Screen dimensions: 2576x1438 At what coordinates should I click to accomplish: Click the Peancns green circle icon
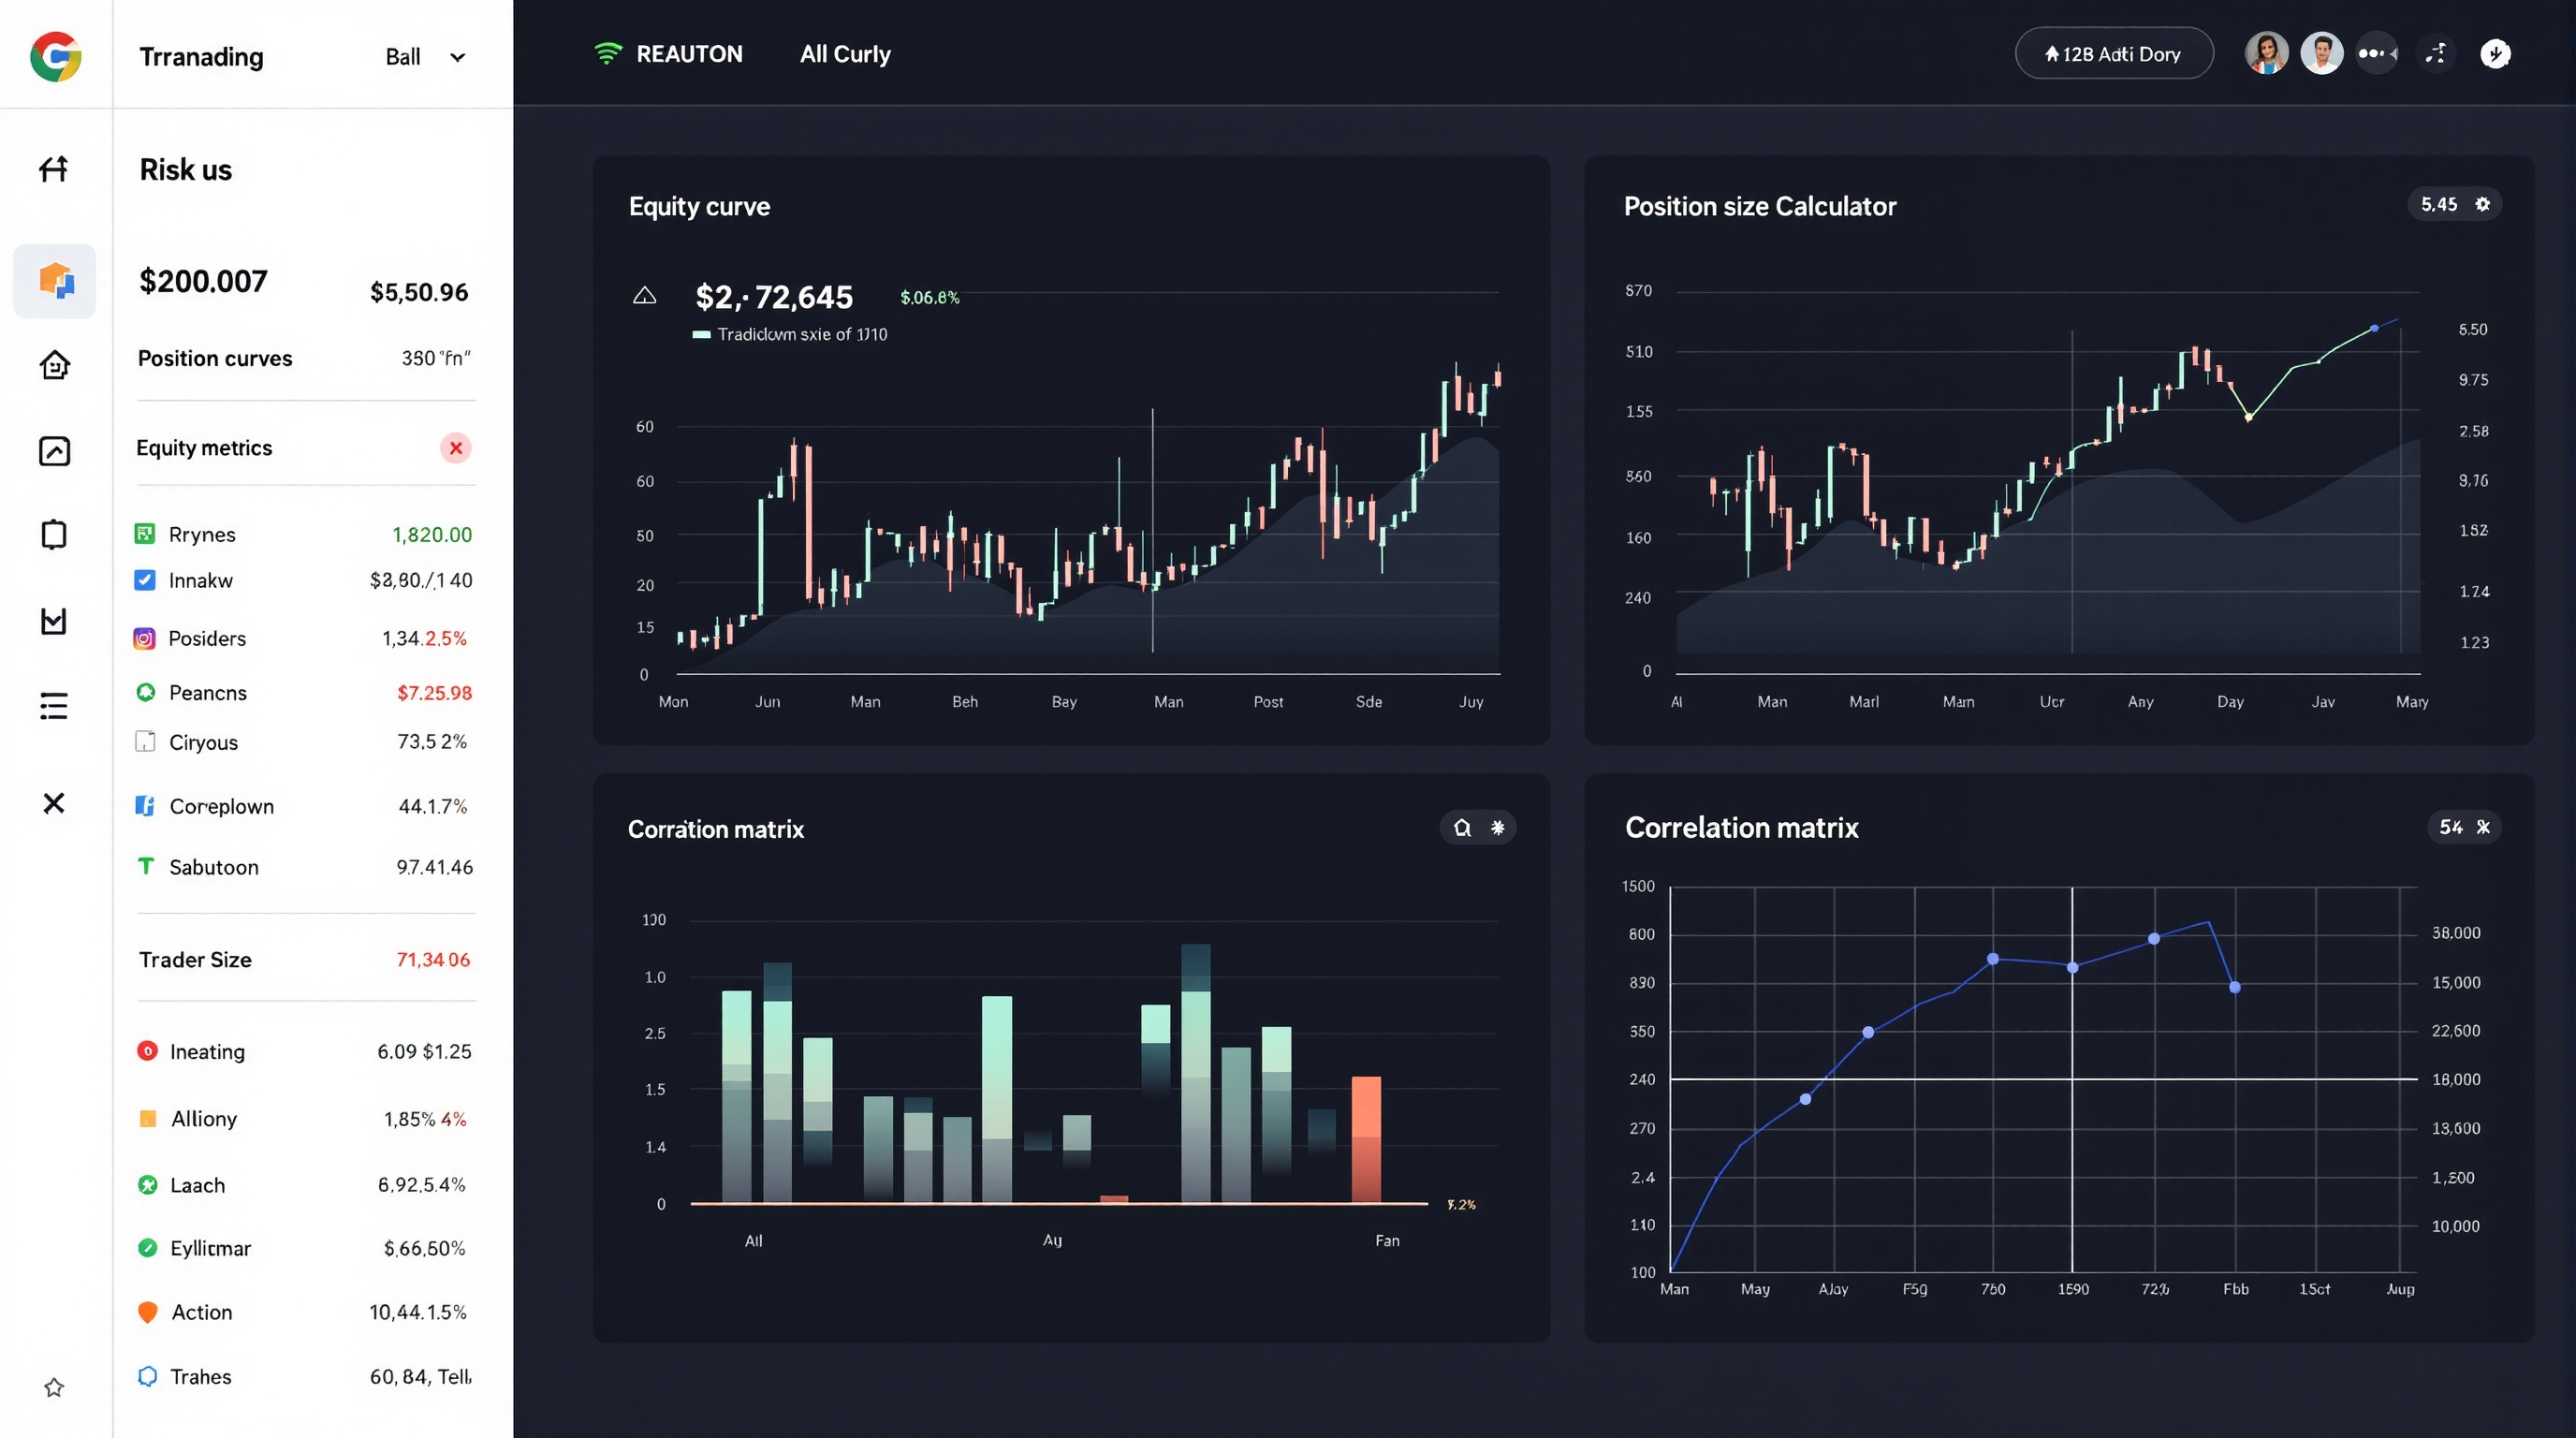[146, 692]
